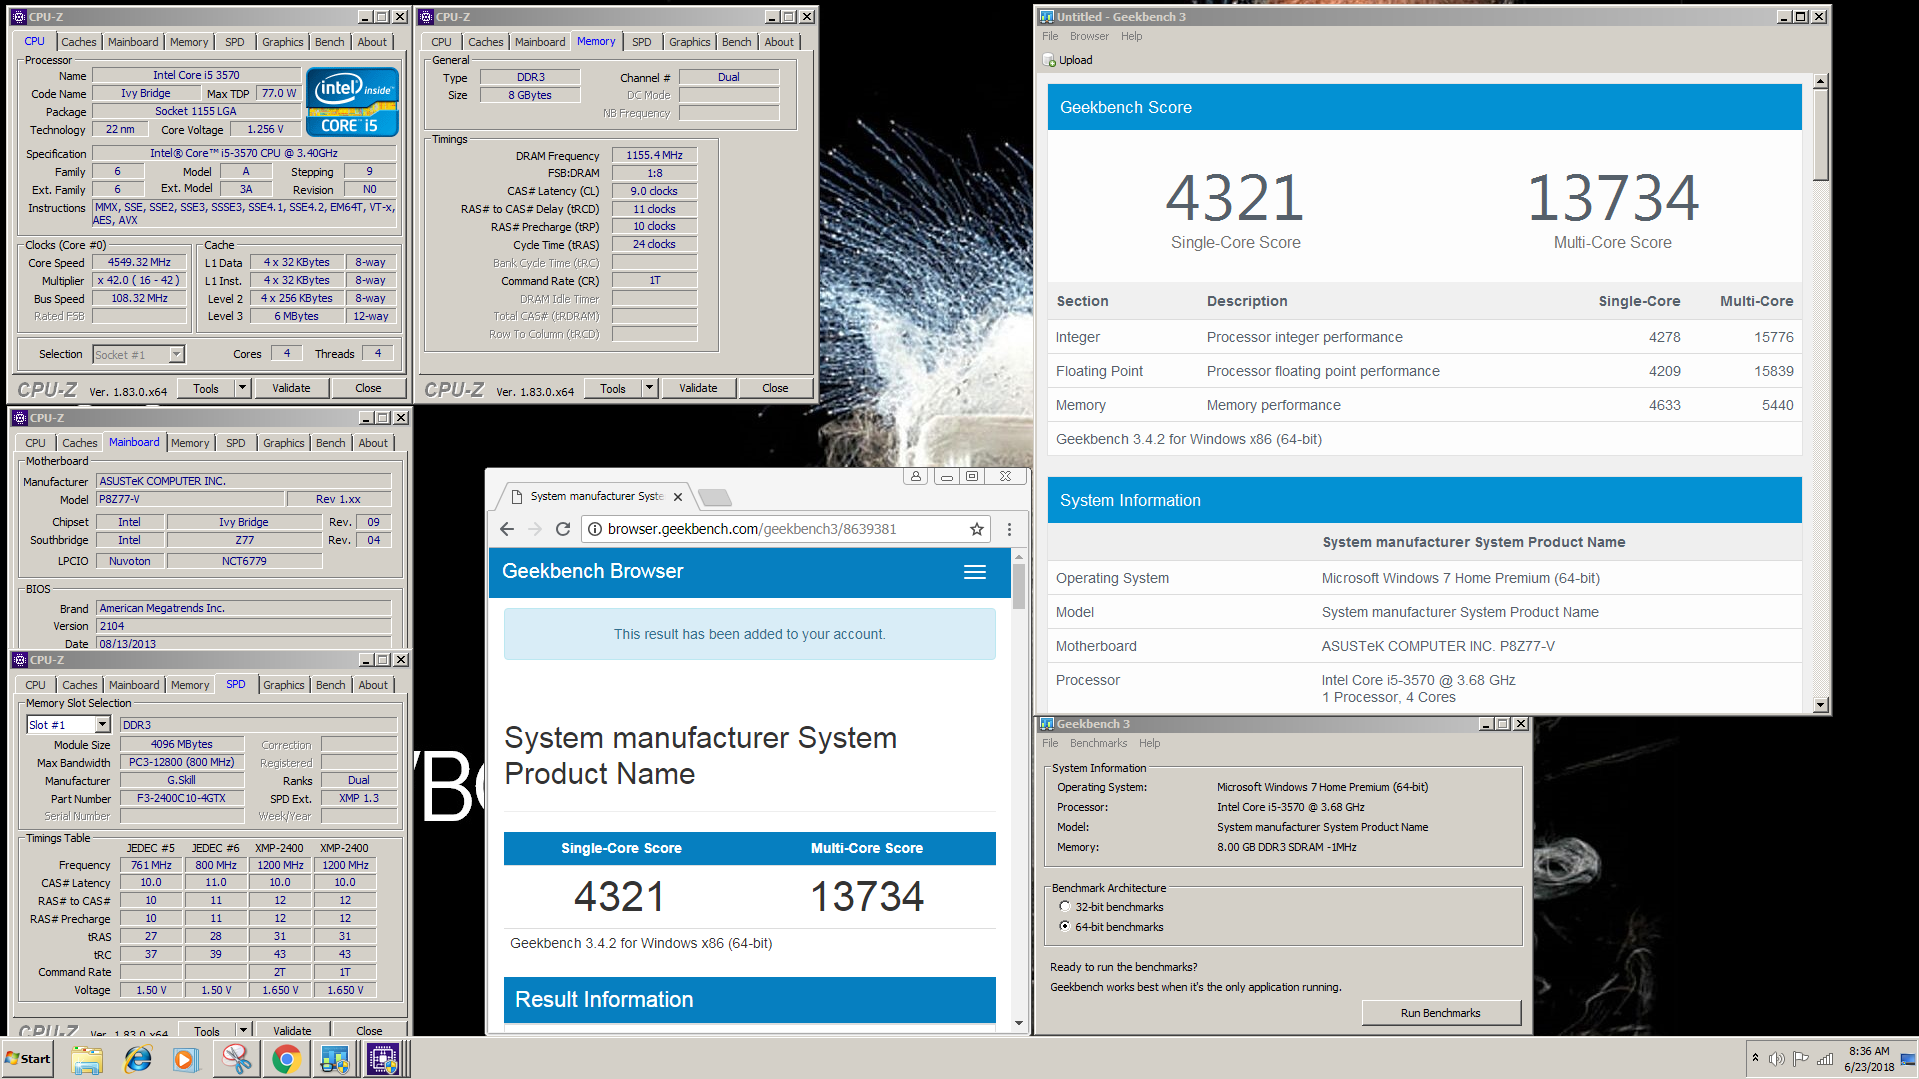This screenshot has width=1919, height=1079.
Task: Open Windows Media Player taskbar icon
Action: coord(186,1059)
